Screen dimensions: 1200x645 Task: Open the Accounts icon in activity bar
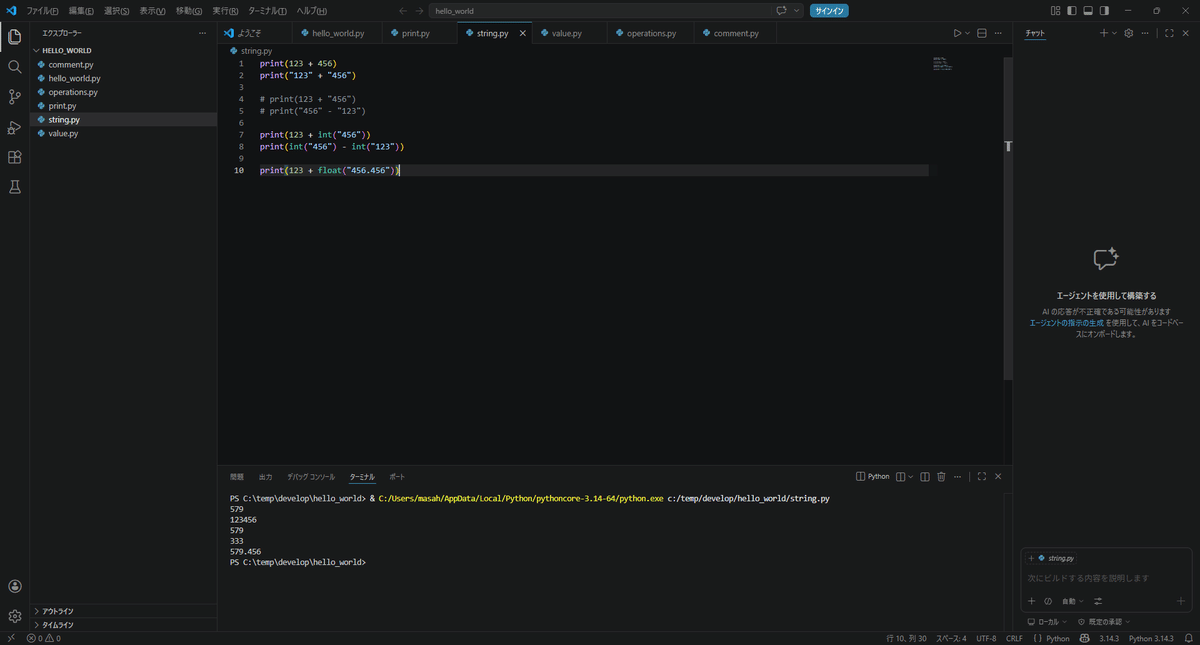14,587
